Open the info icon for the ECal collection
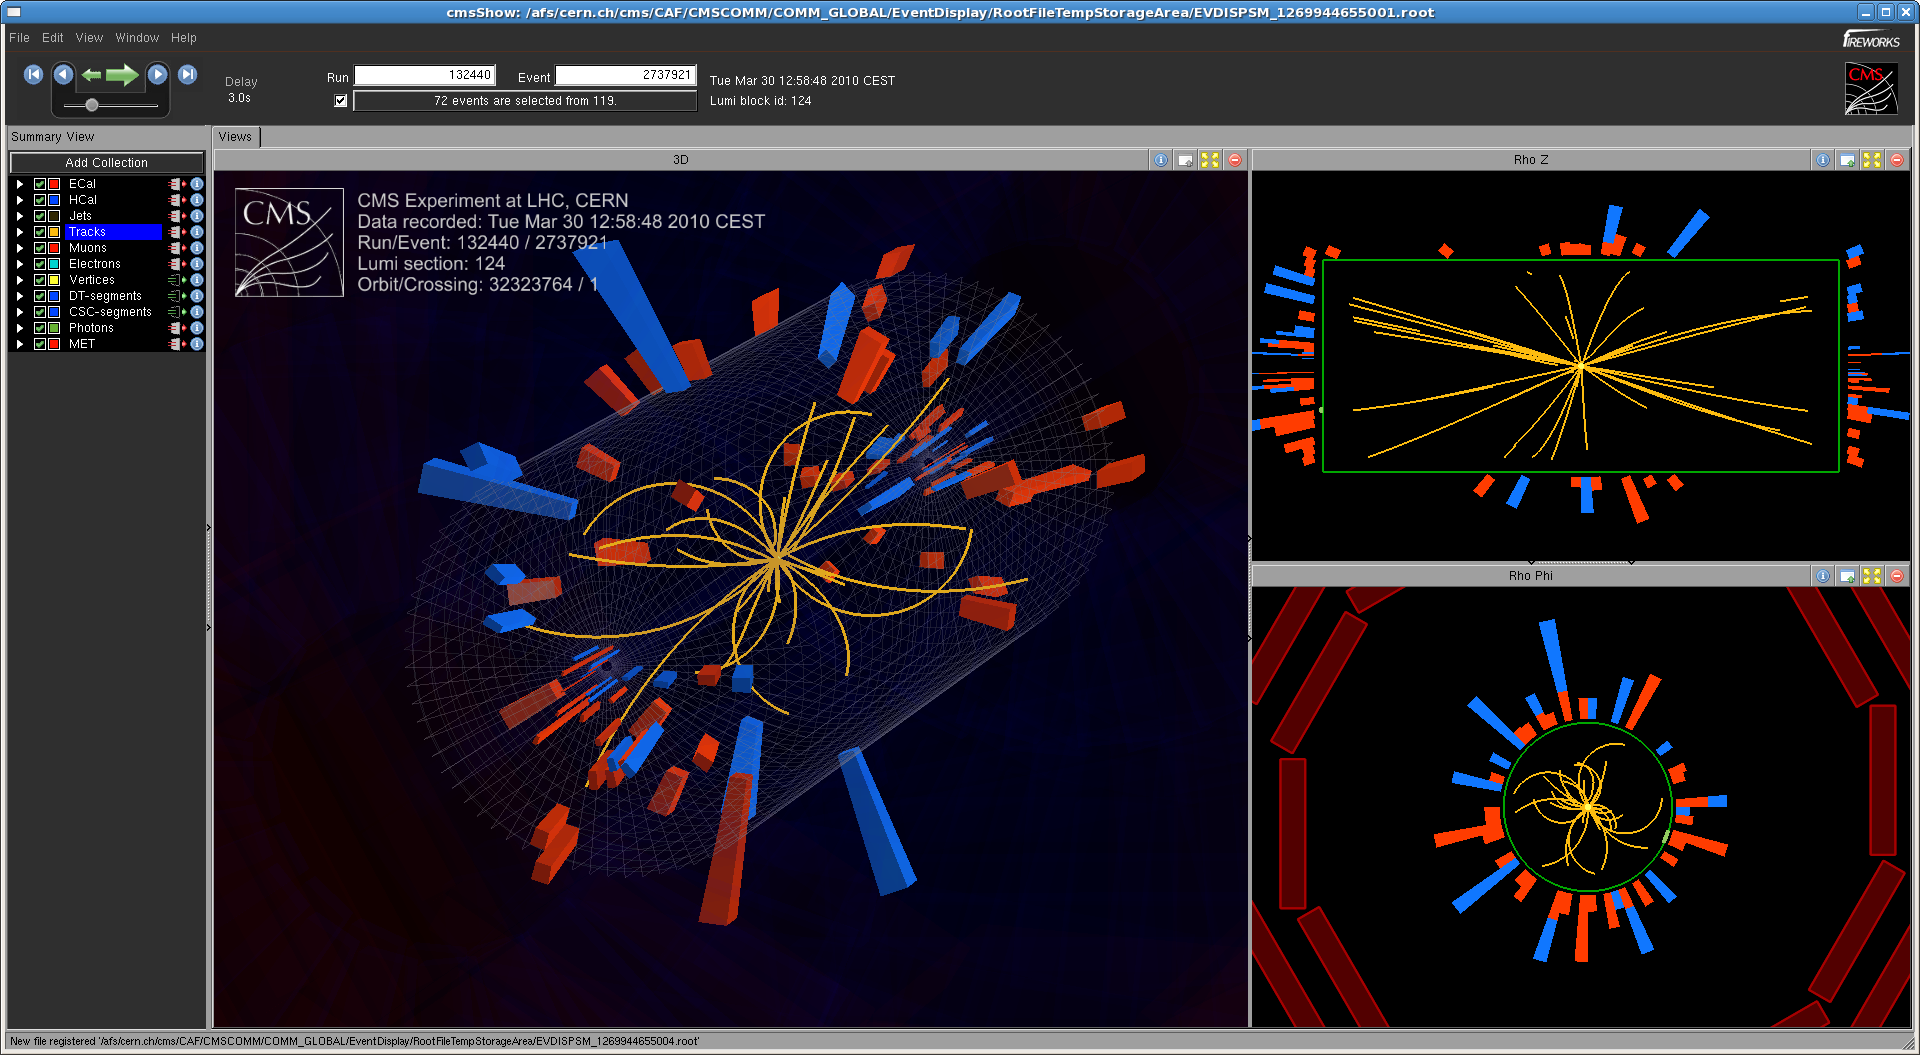The image size is (1920, 1055). coord(197,184)
